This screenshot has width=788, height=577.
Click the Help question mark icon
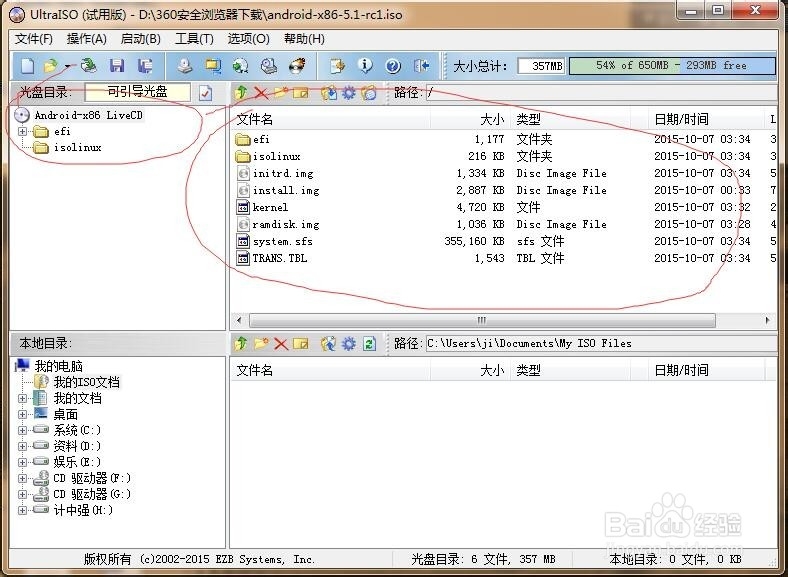click(x=393, y=66)
